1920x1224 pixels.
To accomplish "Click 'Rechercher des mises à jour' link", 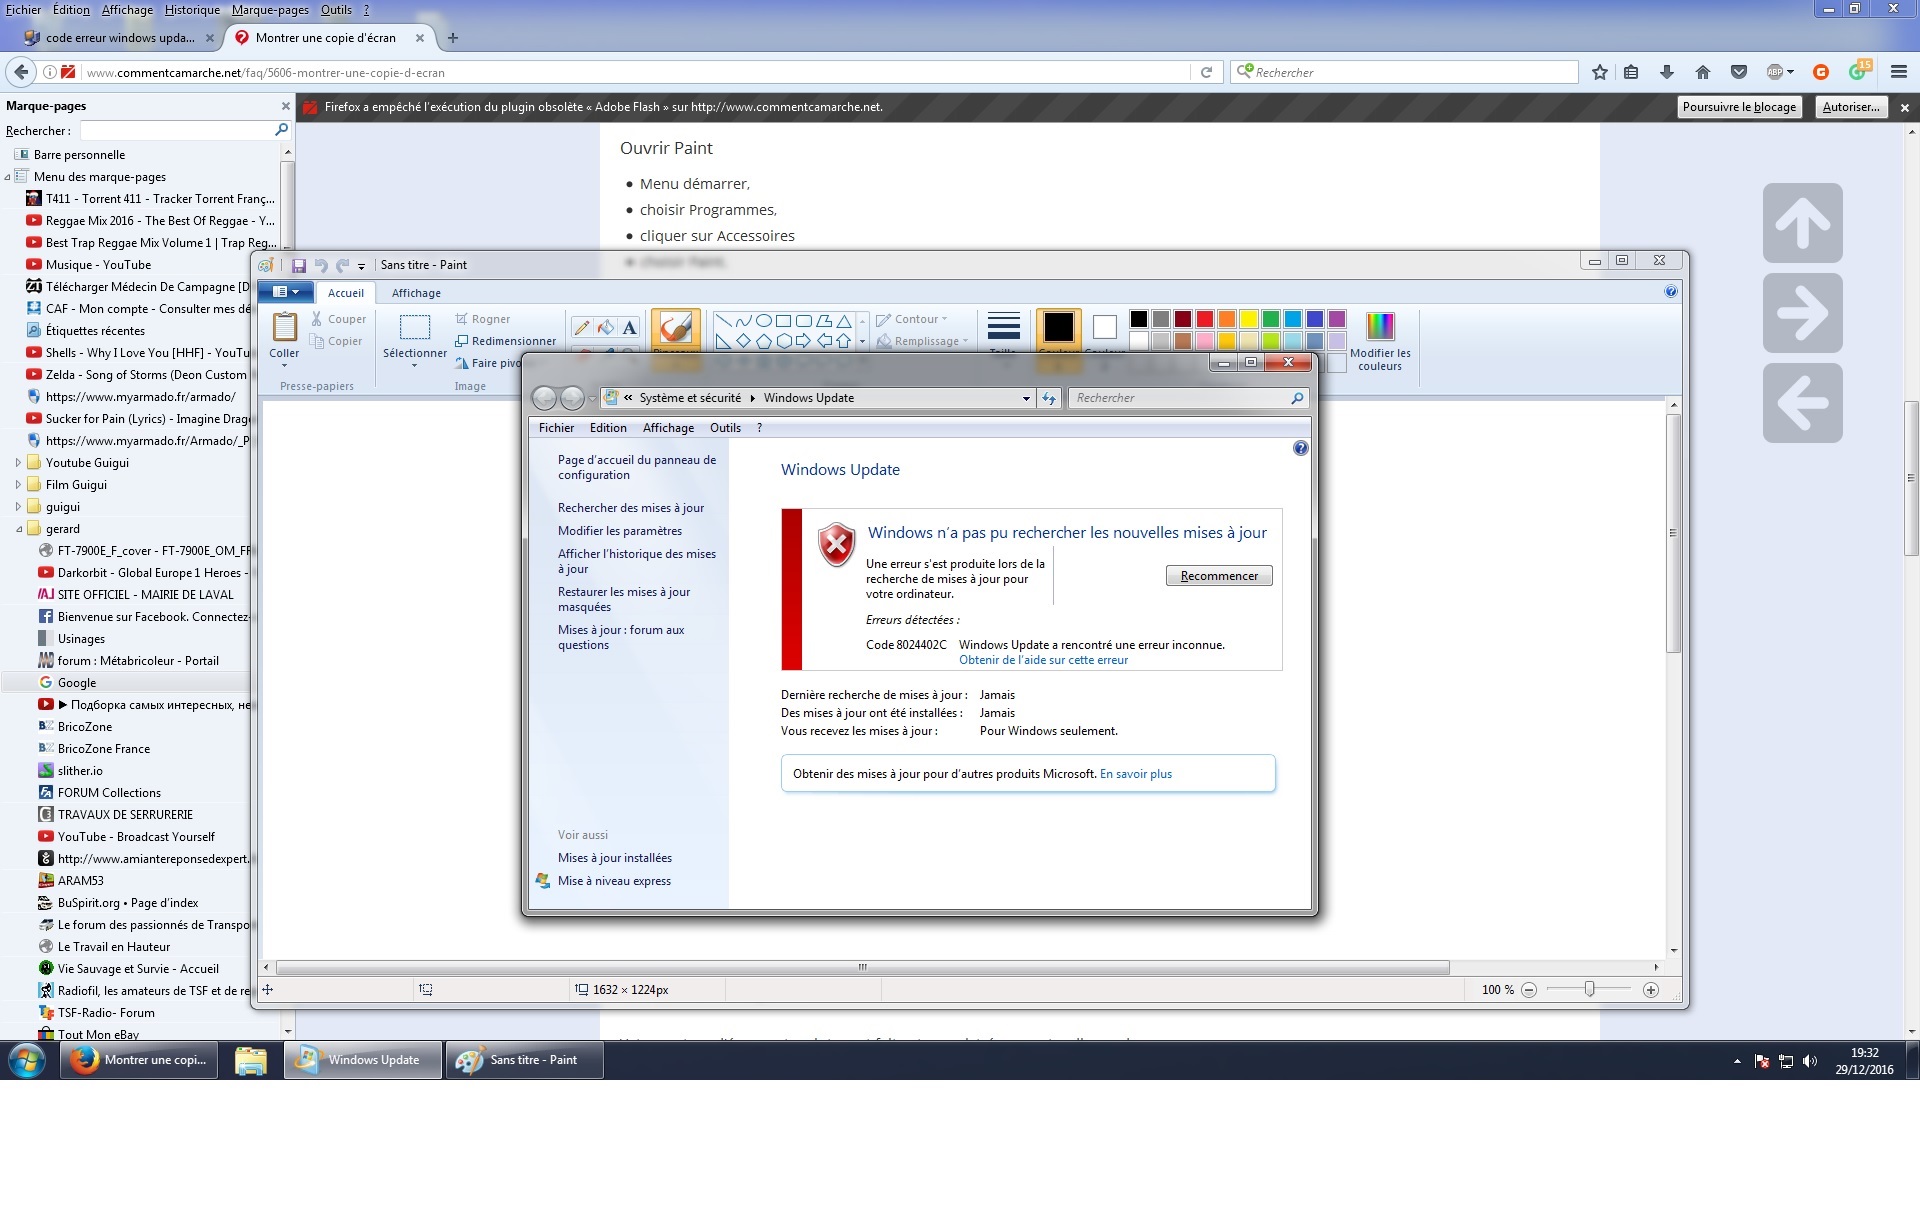I will click(631, 508).
